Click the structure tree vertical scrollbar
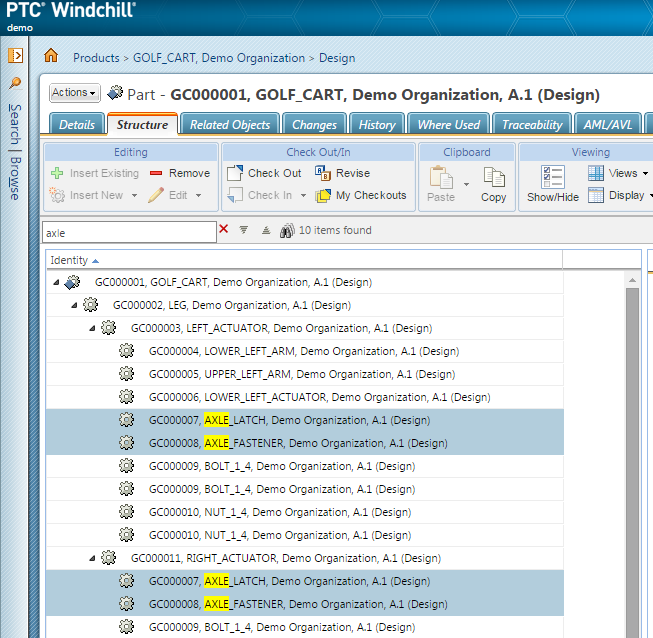The image size is (653, 638). tap(632, 462)
